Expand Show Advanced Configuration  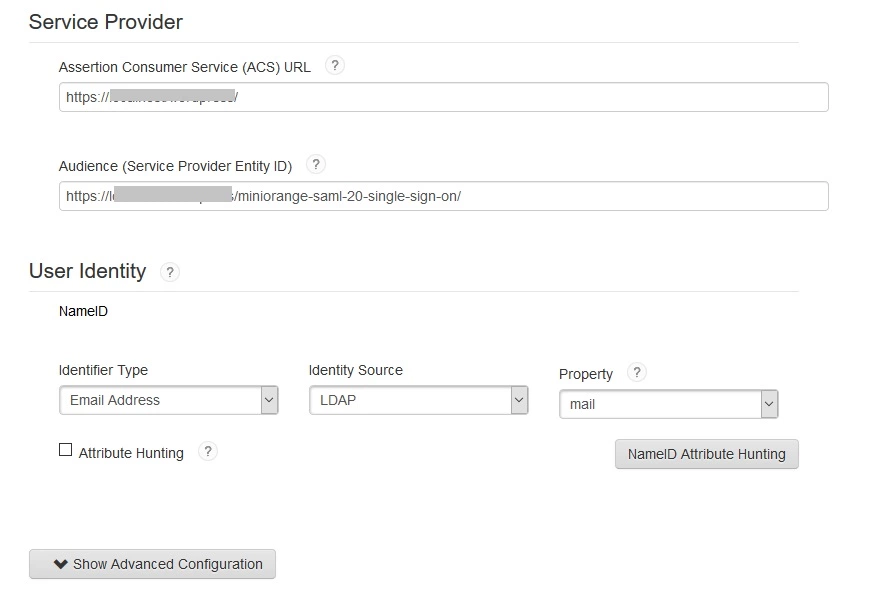coord(152,564)
